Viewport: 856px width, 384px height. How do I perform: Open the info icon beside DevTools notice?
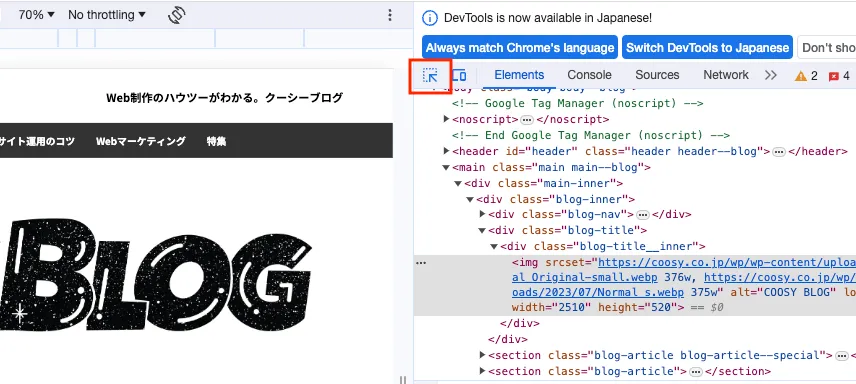430,17
